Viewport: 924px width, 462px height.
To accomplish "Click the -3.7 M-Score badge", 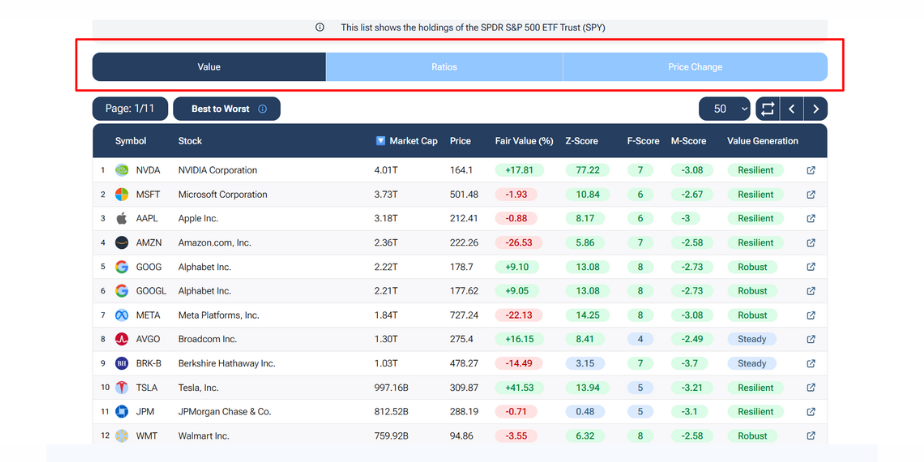I will click(689, 364).
